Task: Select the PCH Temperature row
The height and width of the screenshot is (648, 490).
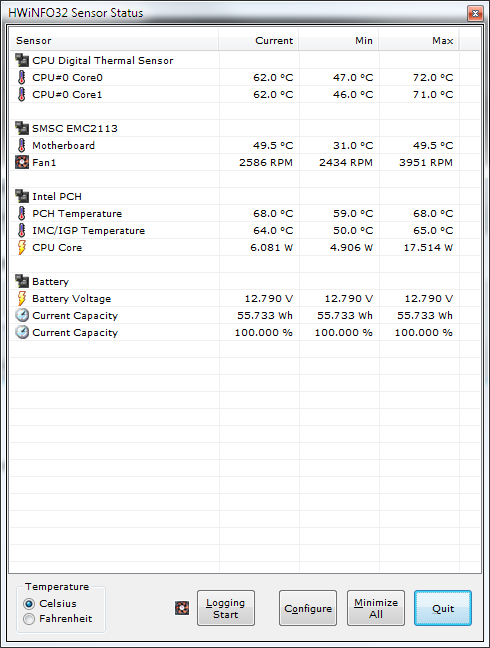Action: (234, 214)
